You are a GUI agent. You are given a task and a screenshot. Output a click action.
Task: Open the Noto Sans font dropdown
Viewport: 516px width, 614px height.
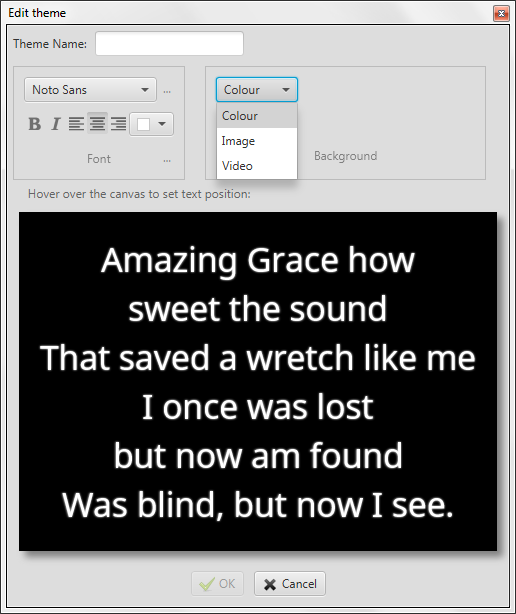pyautogui.click(x=90, y=90)
